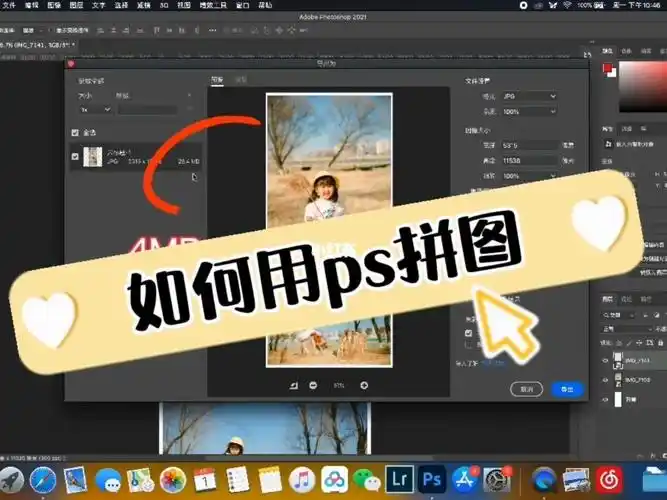Open the layer blend mode dropdown
The width and height of the screenshot is (667, 500).
(627, 329)
